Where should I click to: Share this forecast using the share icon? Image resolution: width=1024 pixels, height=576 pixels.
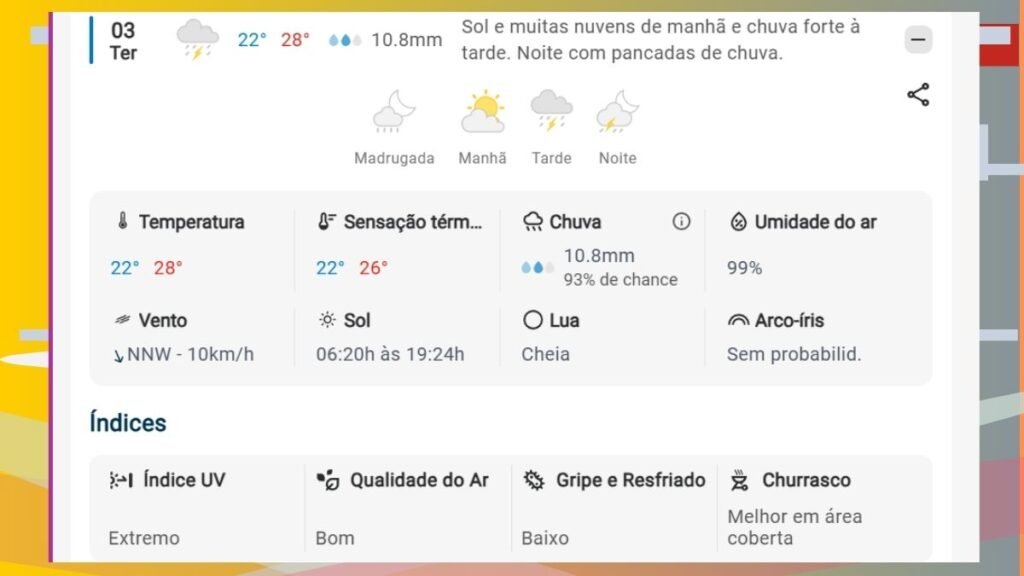coord(918,95)
